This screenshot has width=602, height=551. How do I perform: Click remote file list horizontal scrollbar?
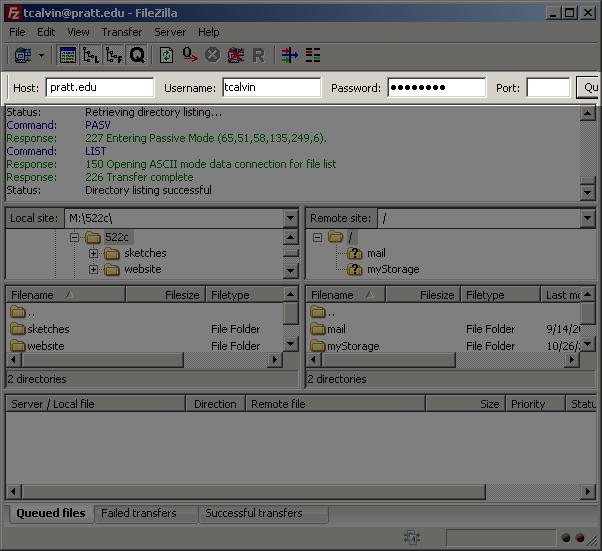coord(389,360)
